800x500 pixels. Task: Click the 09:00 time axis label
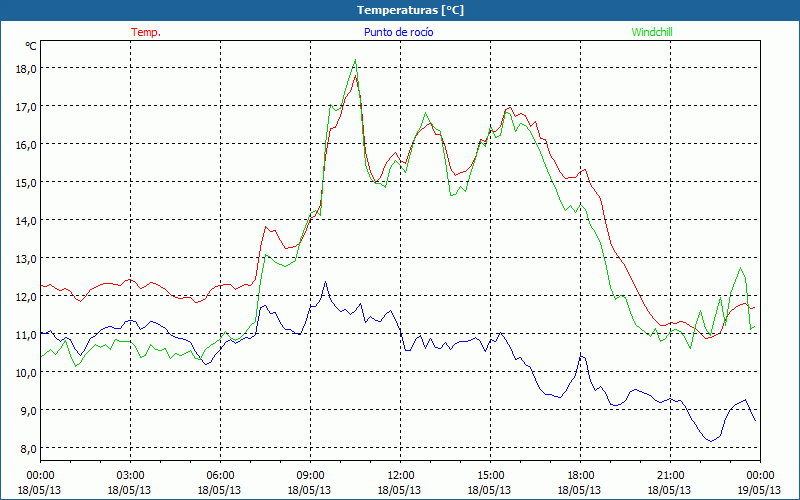tap(310, 476)
